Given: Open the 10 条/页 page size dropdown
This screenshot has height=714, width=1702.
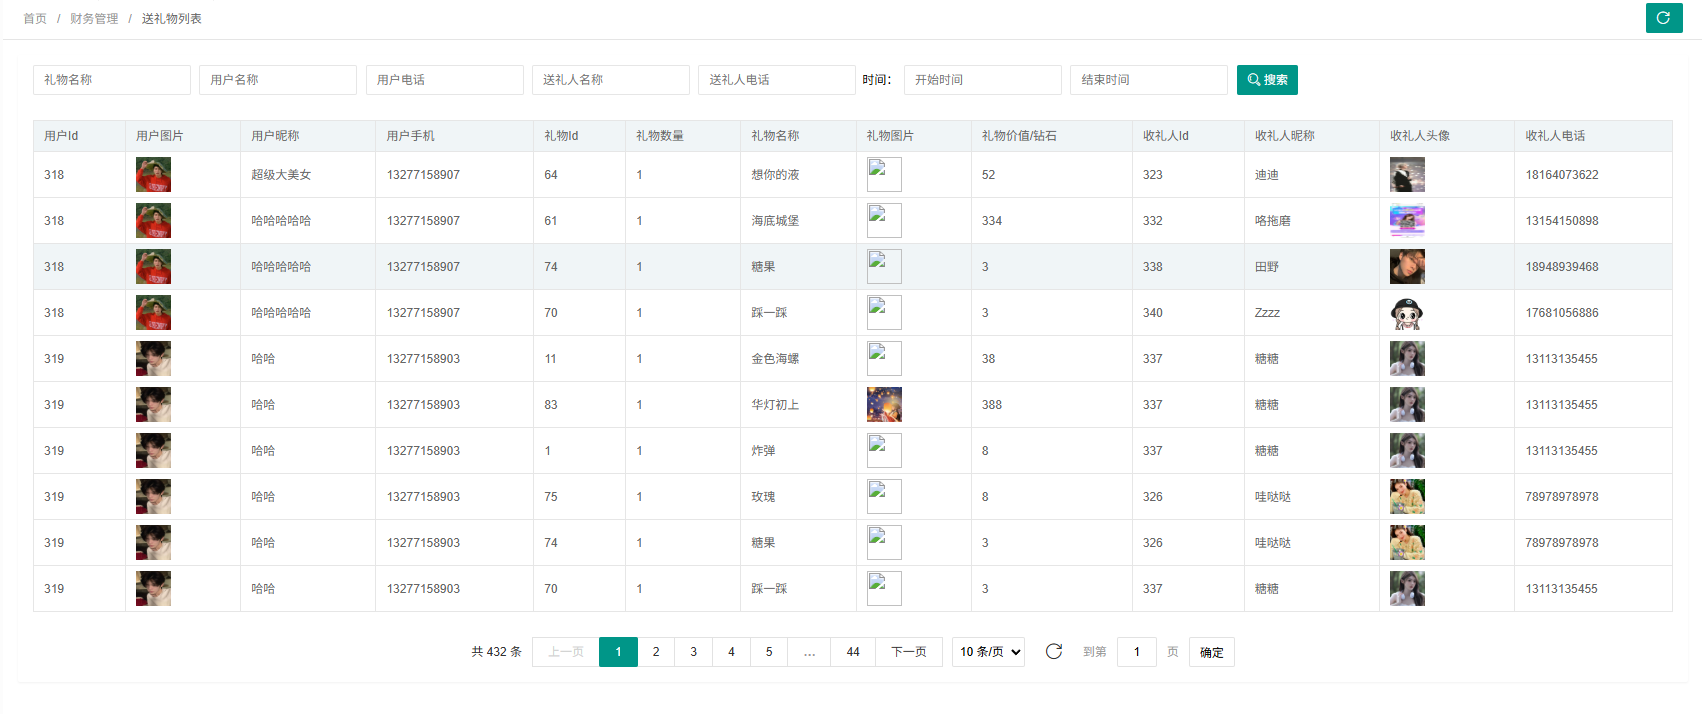Looking at the screenshot, I should pyautogui.click(x=989, y=652).
